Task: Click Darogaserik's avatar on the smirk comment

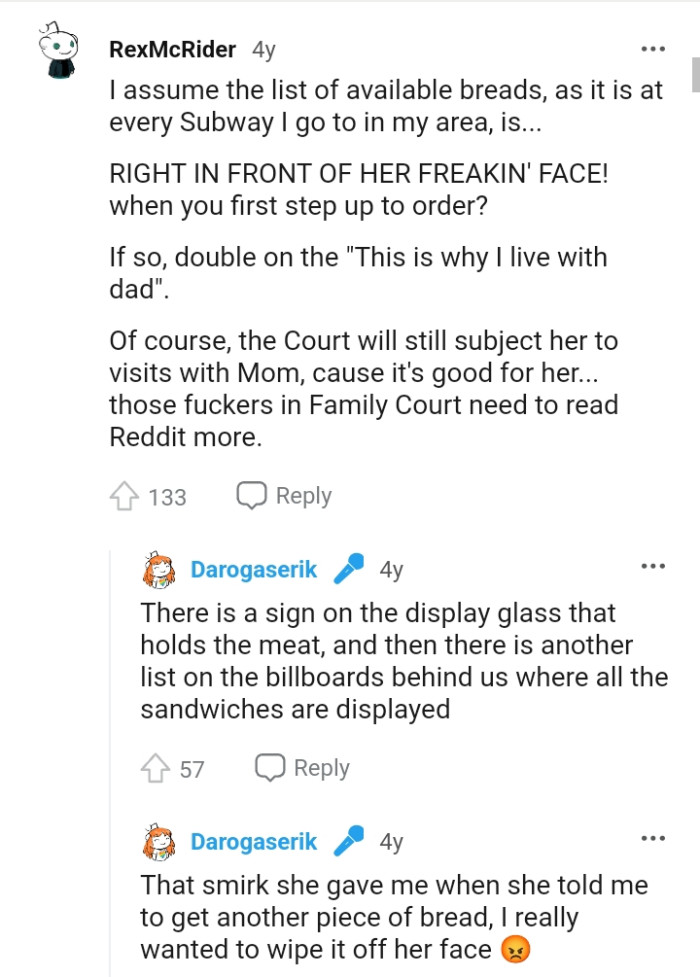Action: 160,843
